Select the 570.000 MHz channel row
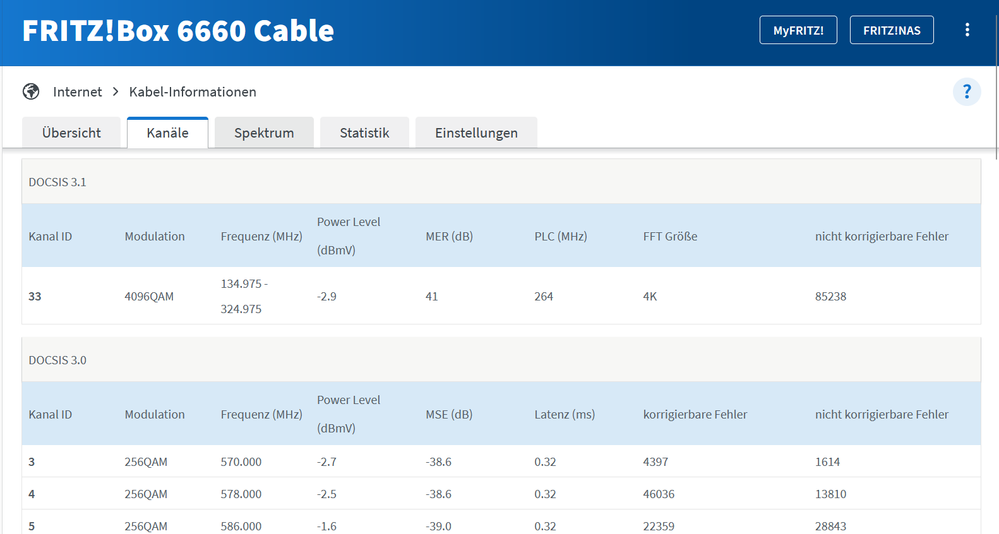The image size is (999, 534). [501, 462]
